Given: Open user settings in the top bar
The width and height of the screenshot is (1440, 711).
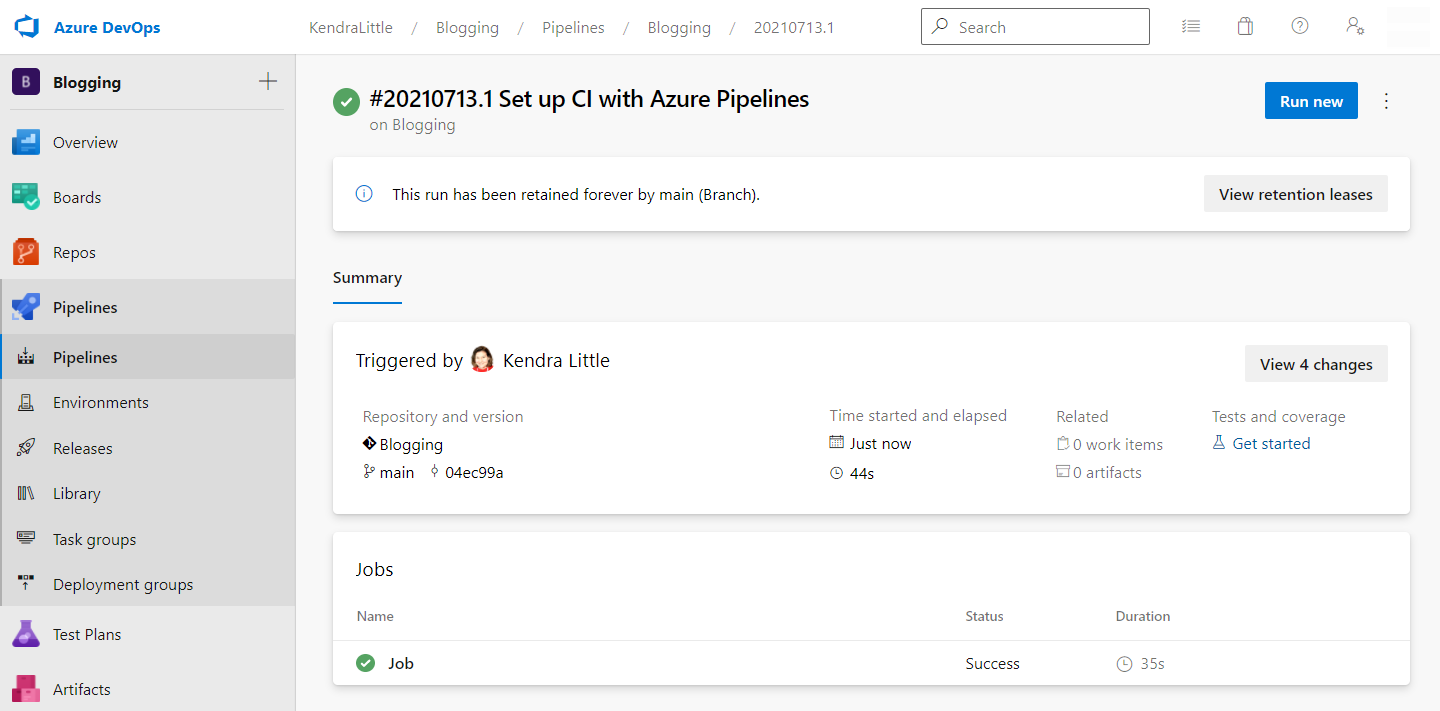Looking at the screenshot, I should pyautogui.click(x=1355, y=26).
